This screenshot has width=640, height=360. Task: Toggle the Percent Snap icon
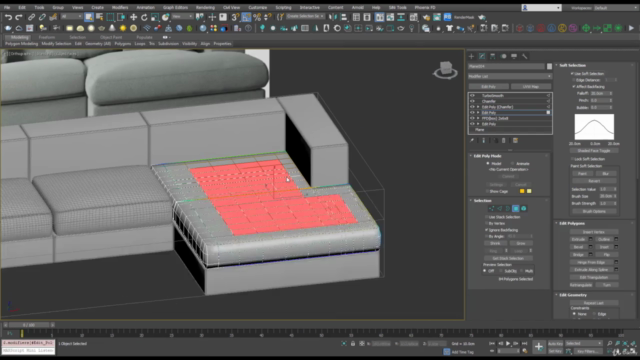257,17
